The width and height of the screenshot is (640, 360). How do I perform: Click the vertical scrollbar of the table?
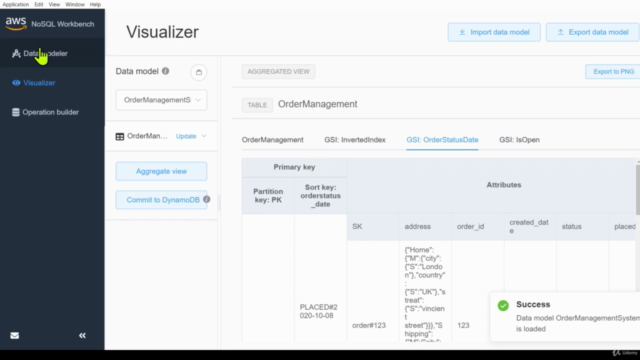pos(638,189)
